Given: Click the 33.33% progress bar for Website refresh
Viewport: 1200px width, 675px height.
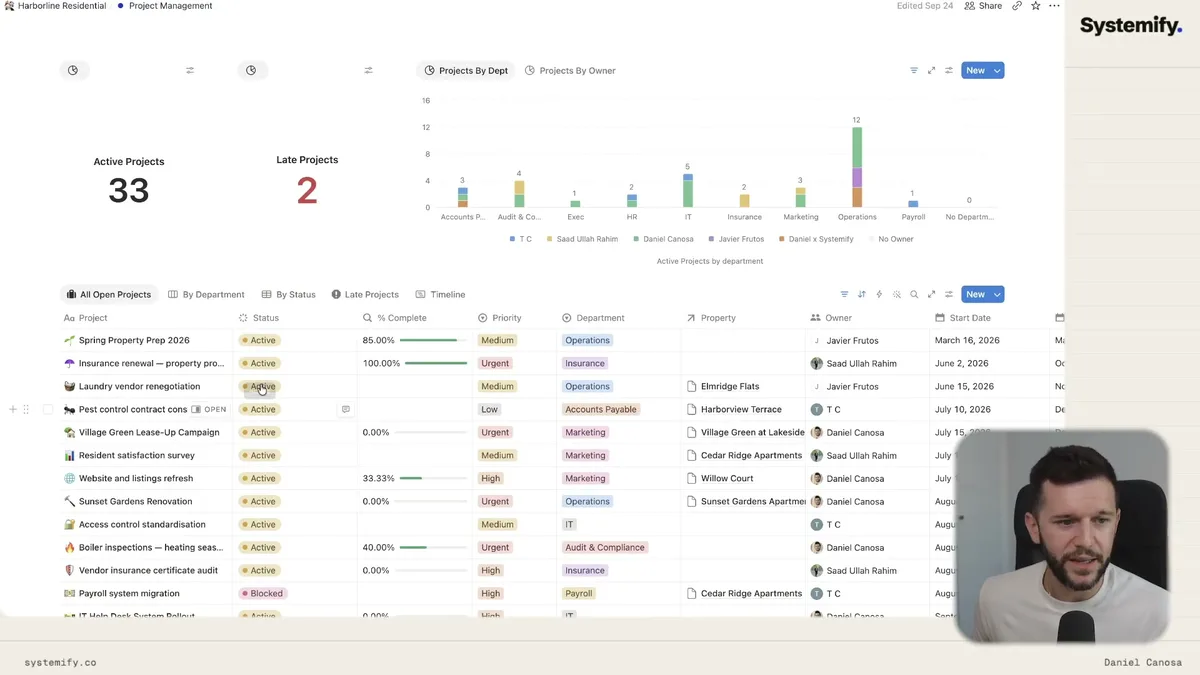Looking at the screenshot, I should pyautogui.click(x=433, y=478).
